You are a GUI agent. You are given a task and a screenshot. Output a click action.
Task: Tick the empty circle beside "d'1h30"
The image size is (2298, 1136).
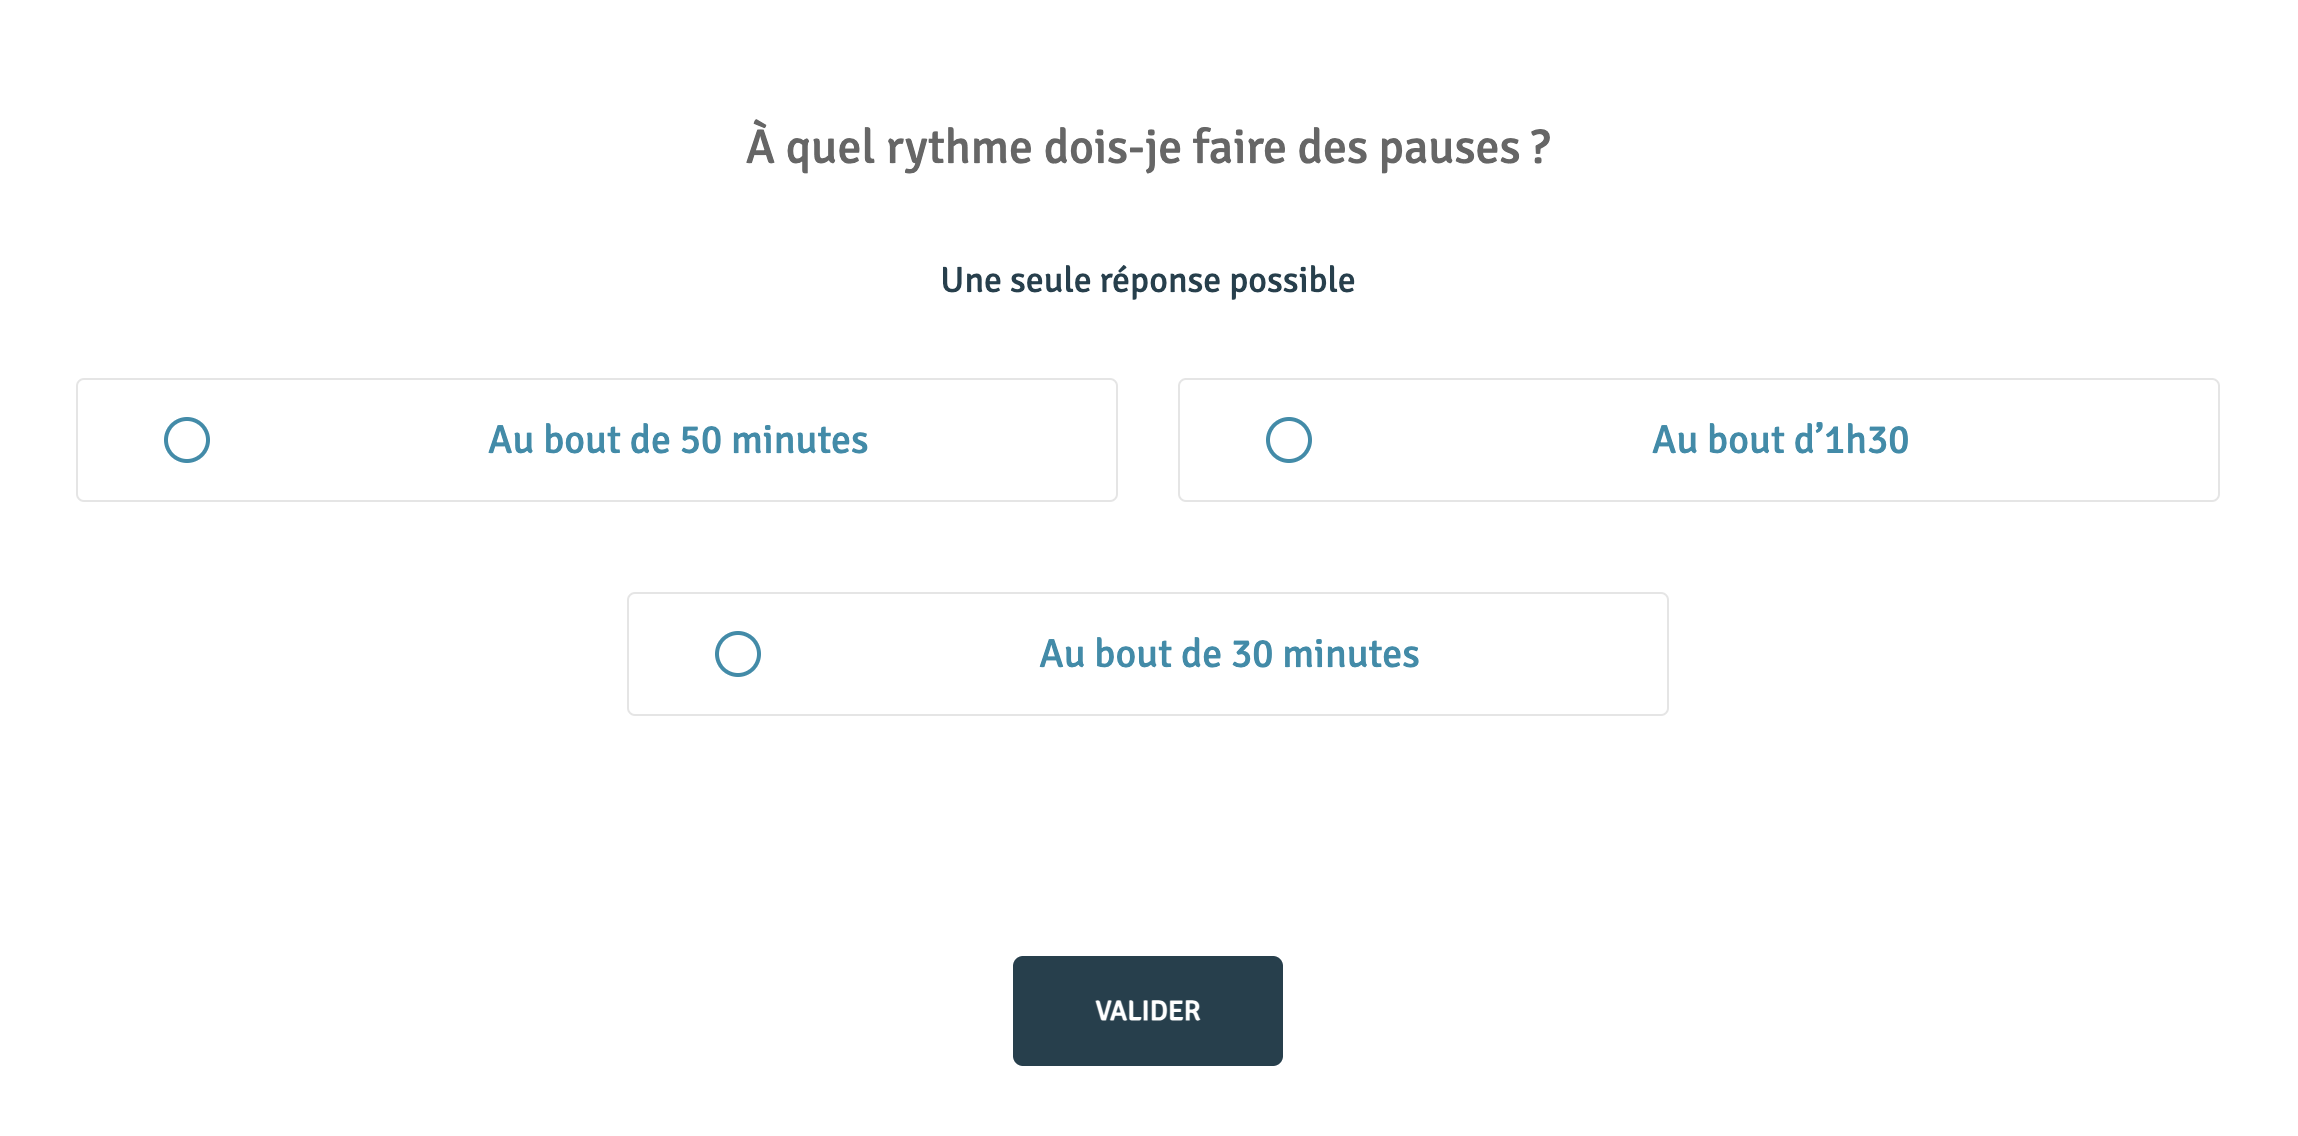[x=1289, y=440]
